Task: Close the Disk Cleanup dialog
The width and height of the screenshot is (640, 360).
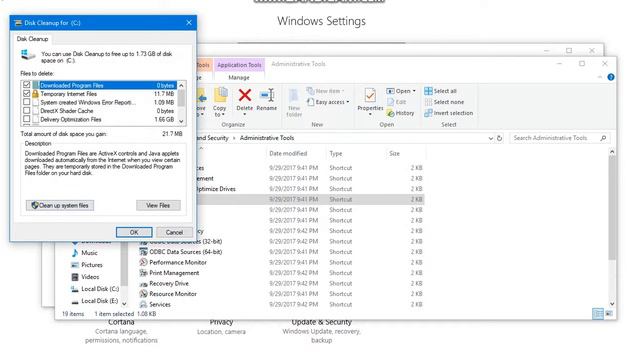Action: coord(189,23)
